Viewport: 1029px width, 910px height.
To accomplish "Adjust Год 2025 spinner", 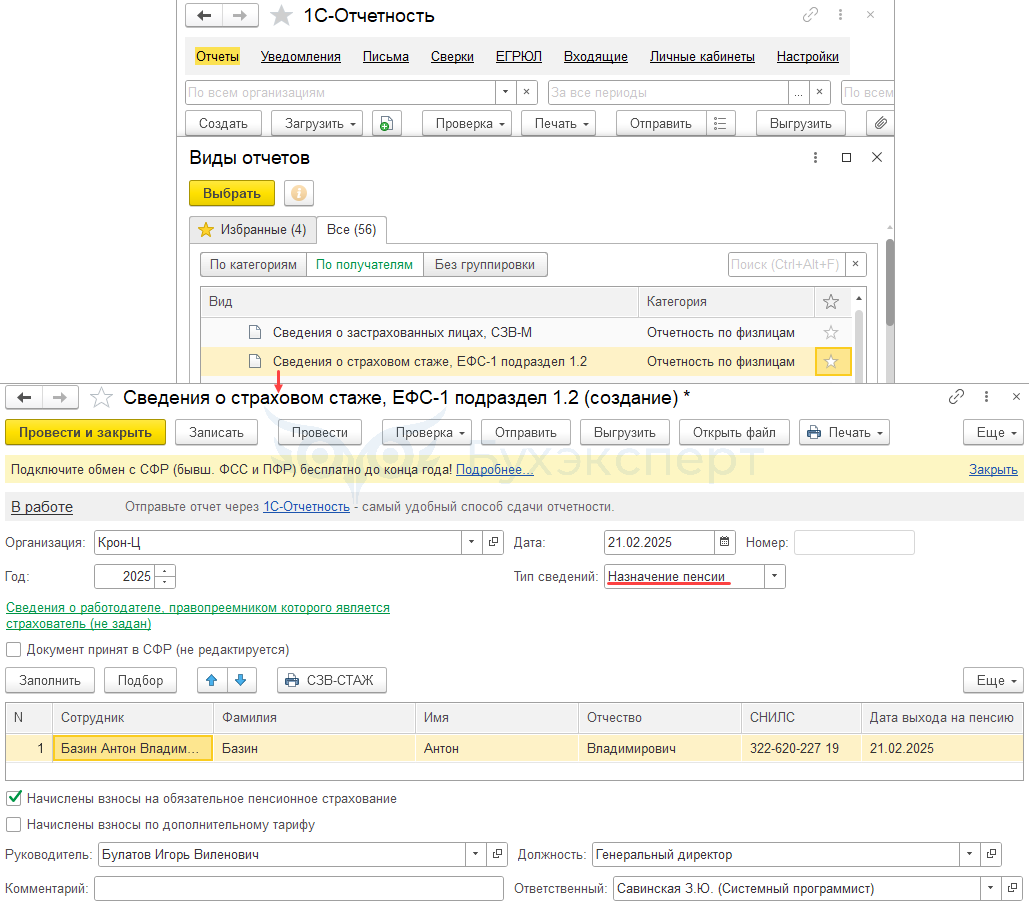I will tap(165, 576).
